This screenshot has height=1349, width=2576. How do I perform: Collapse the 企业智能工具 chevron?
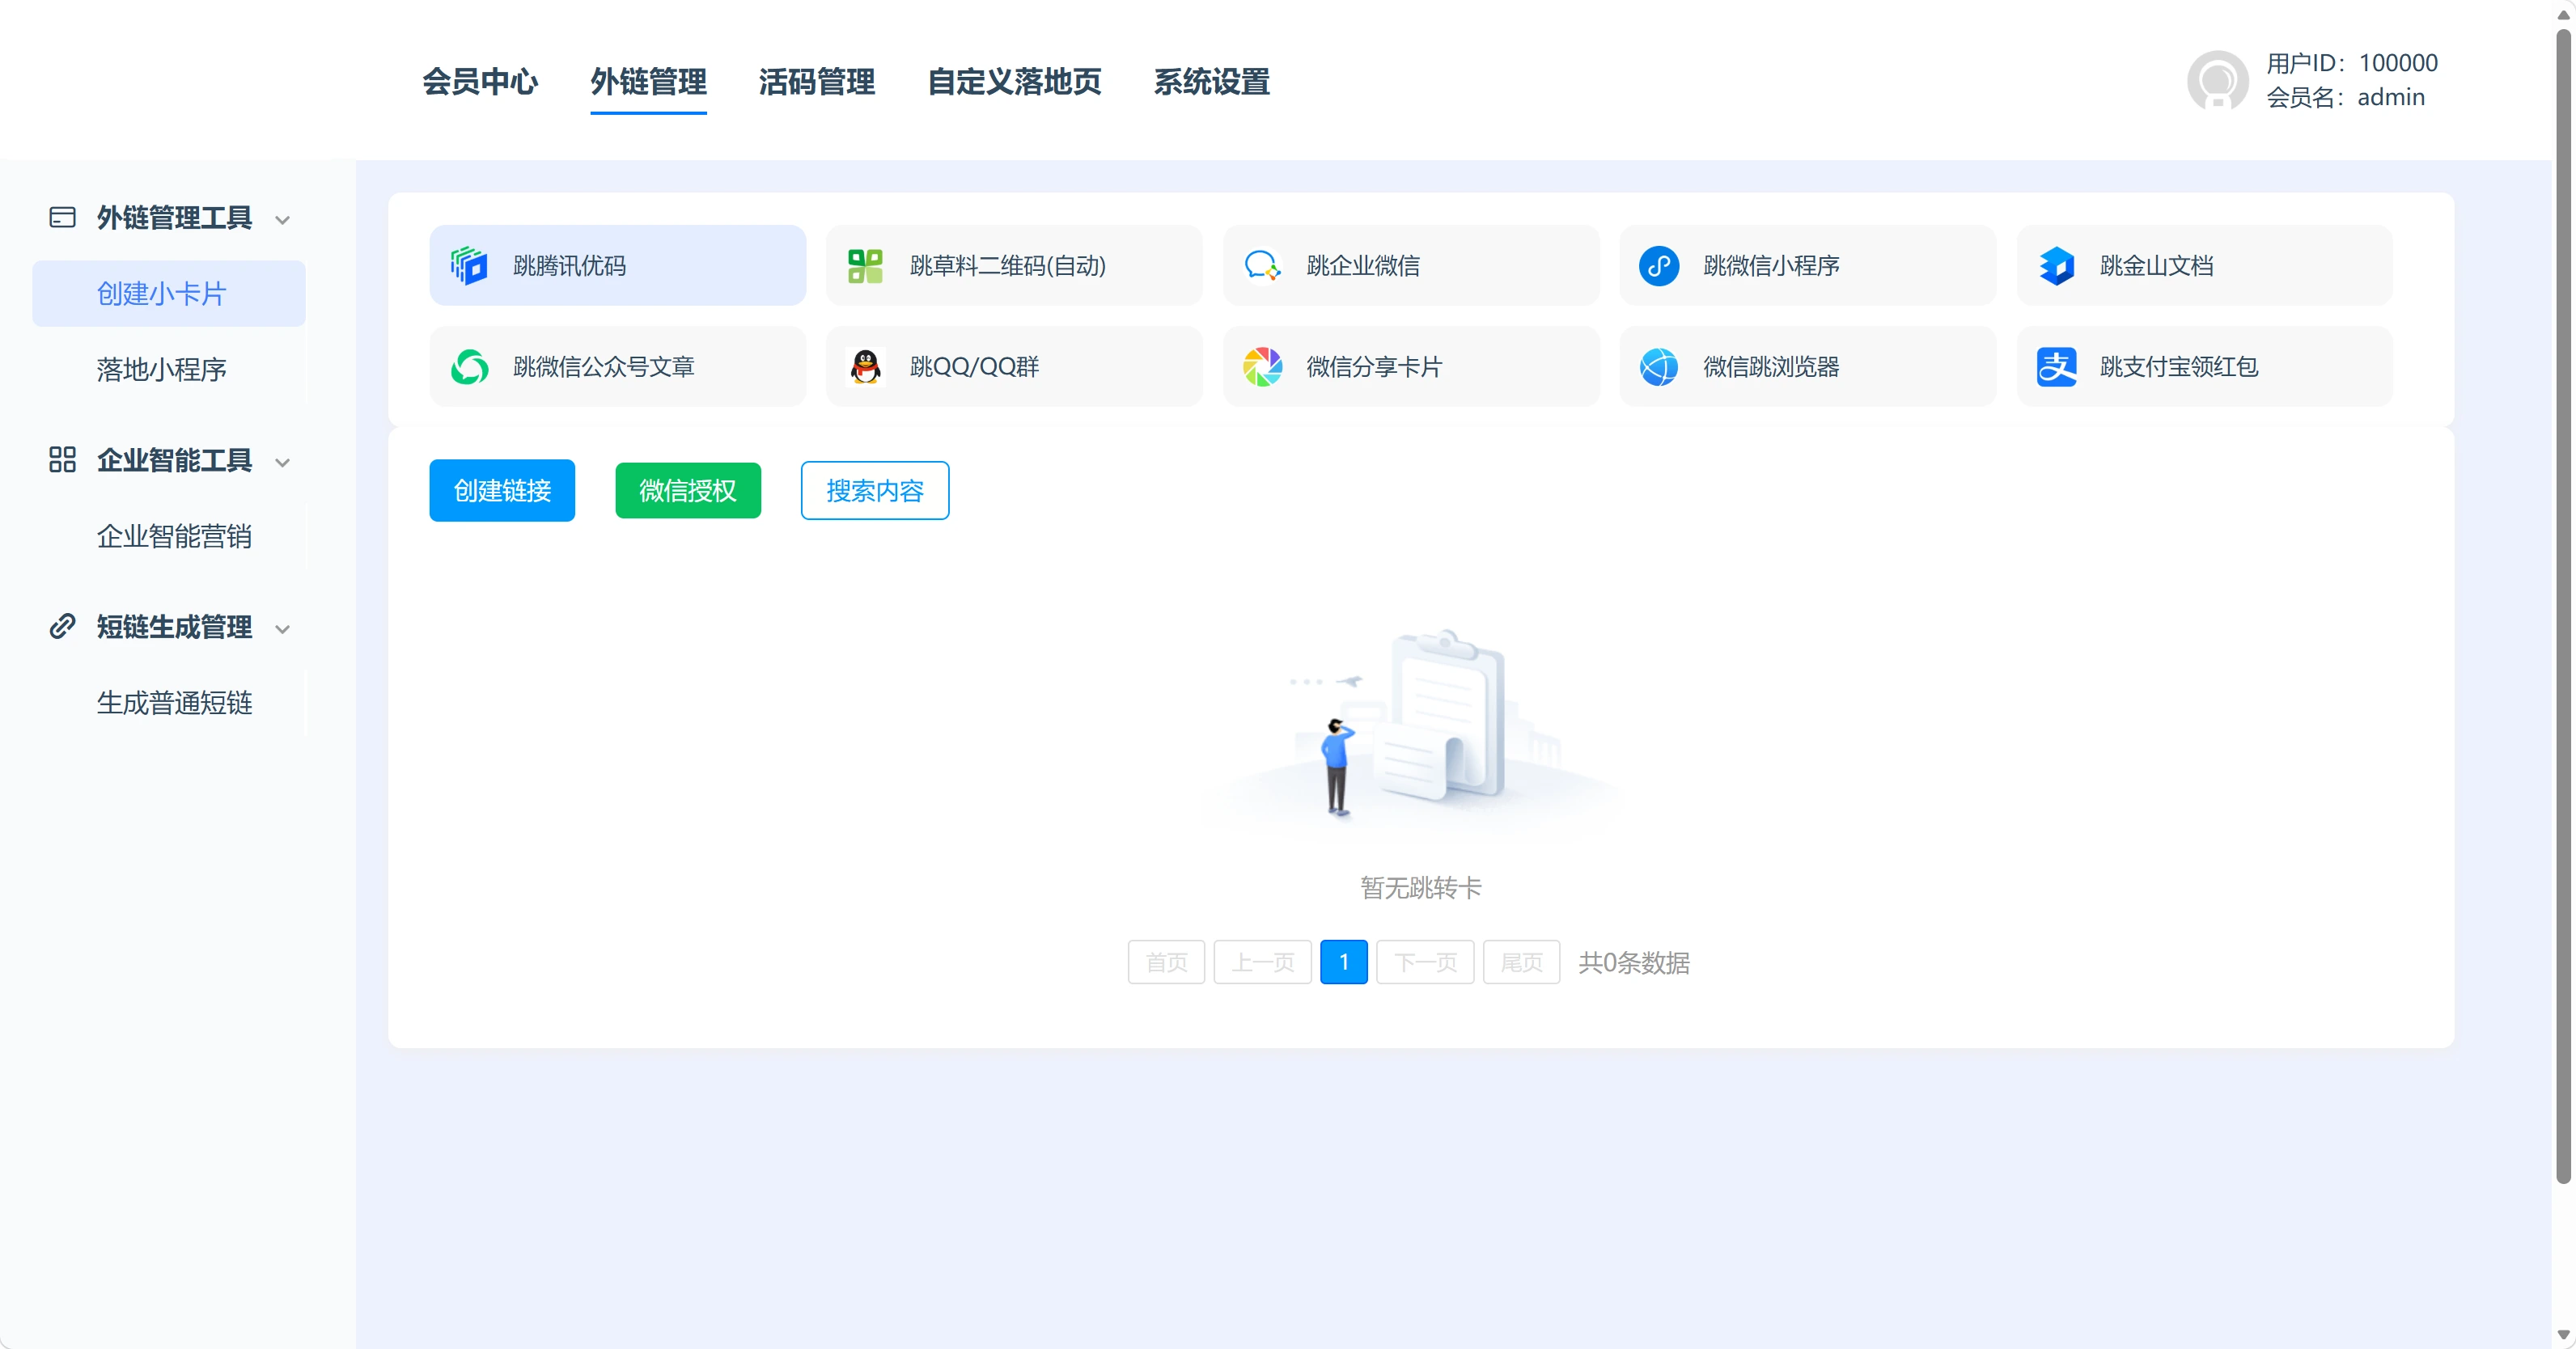pyautogui.click(x=283, y=462)
